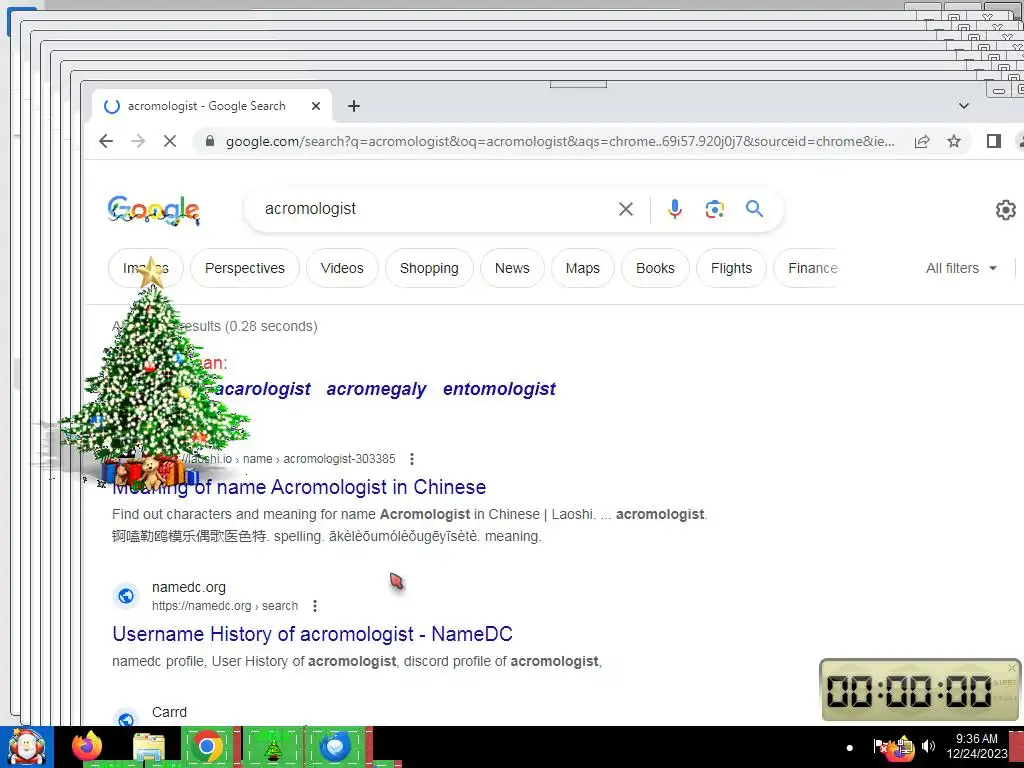Click the share page icon in address bar
This screenshot has height=768, width=1024.
pyautogui.click(x=922, y=141)
